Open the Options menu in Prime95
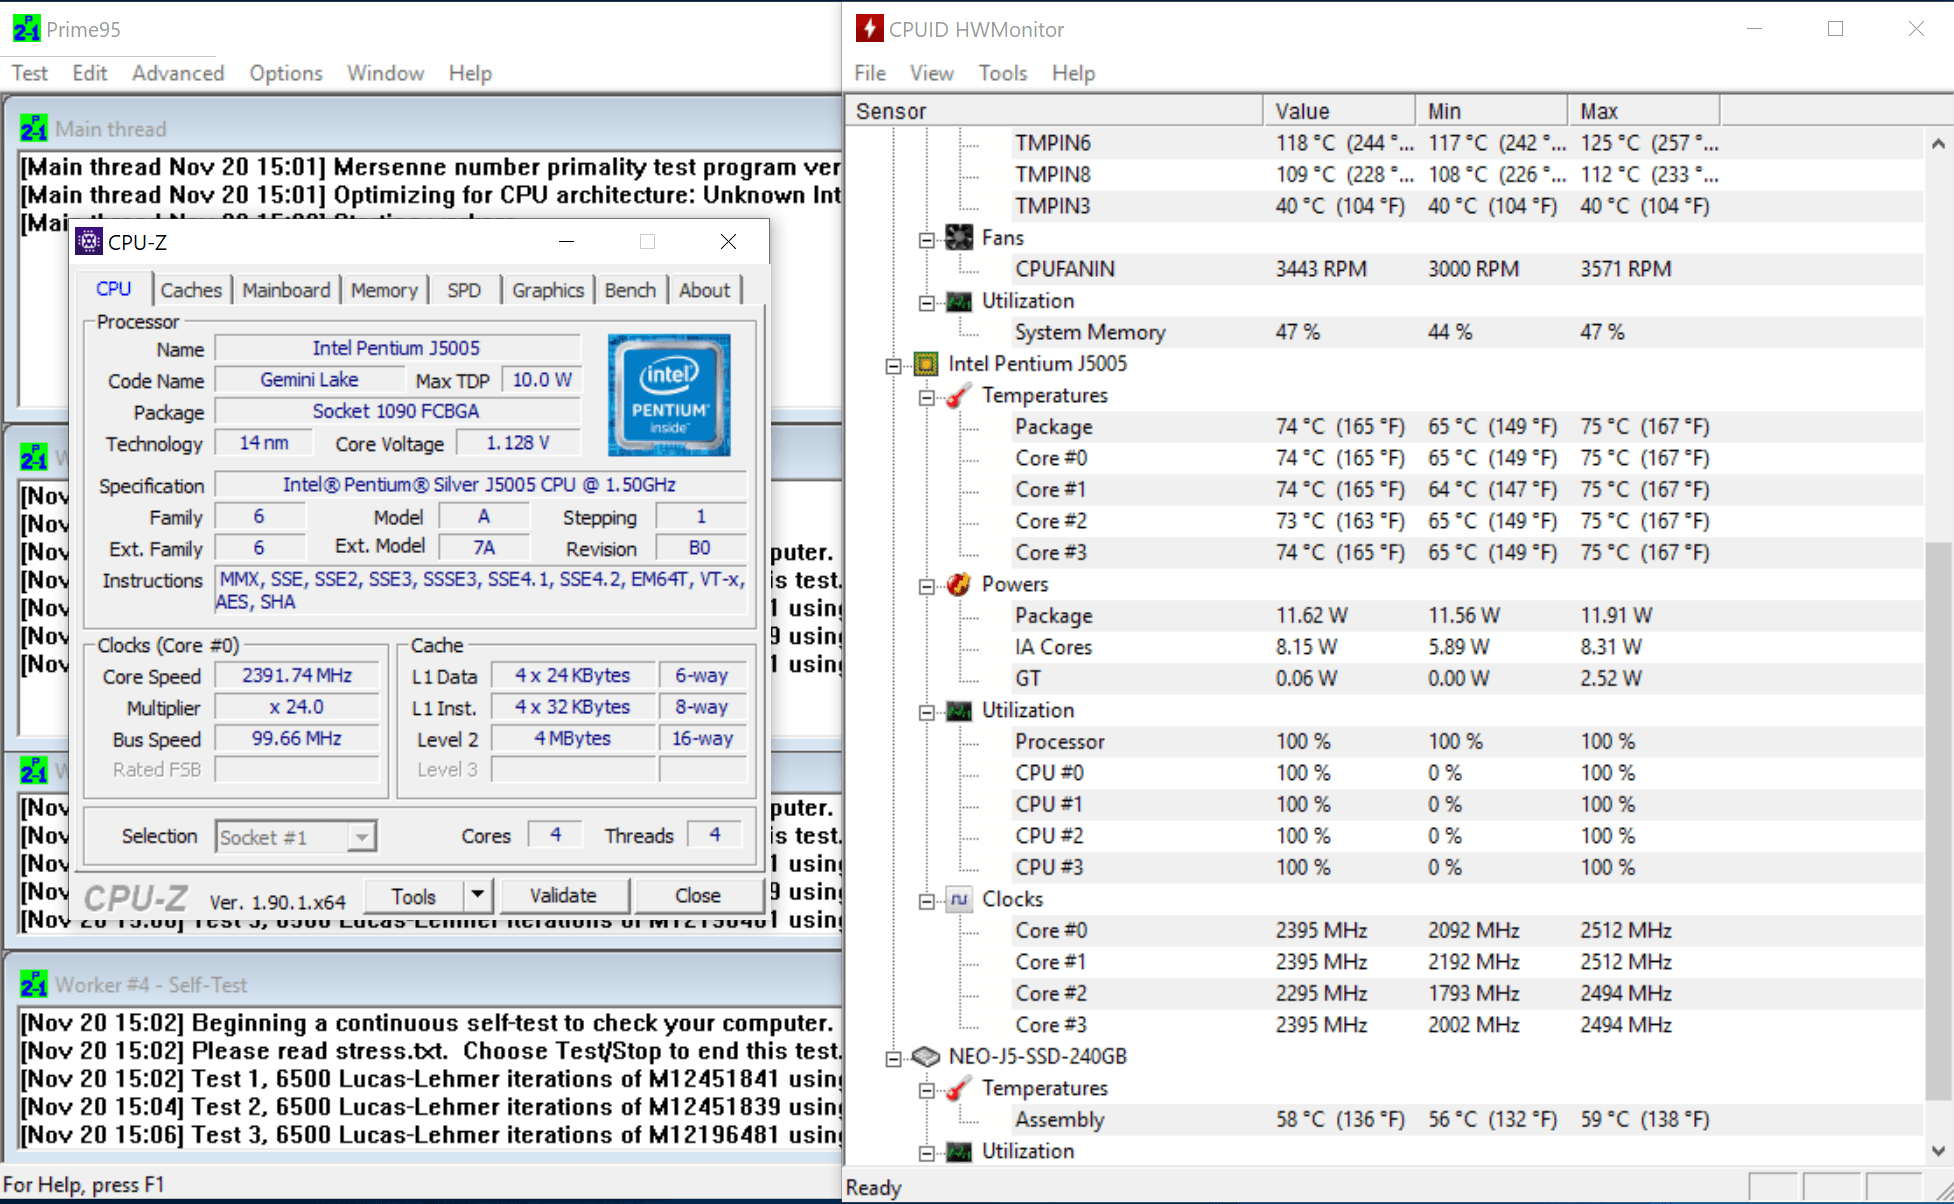 point(286,73)
